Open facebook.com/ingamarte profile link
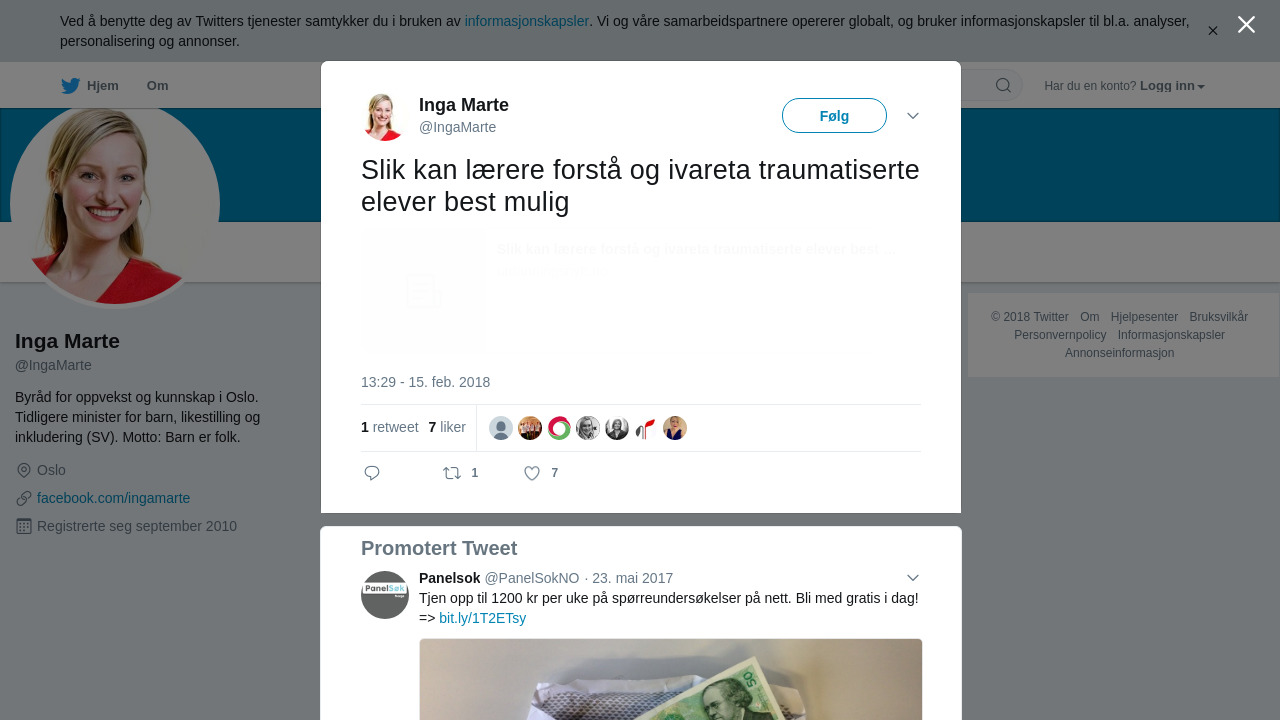1280x720 pixels. 113,498
